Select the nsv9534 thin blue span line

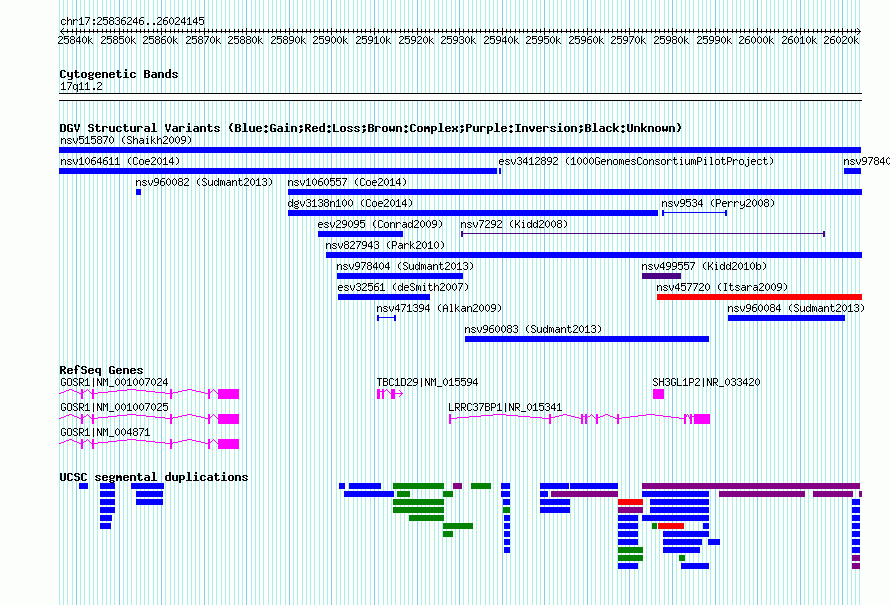[x=695, y=213]
